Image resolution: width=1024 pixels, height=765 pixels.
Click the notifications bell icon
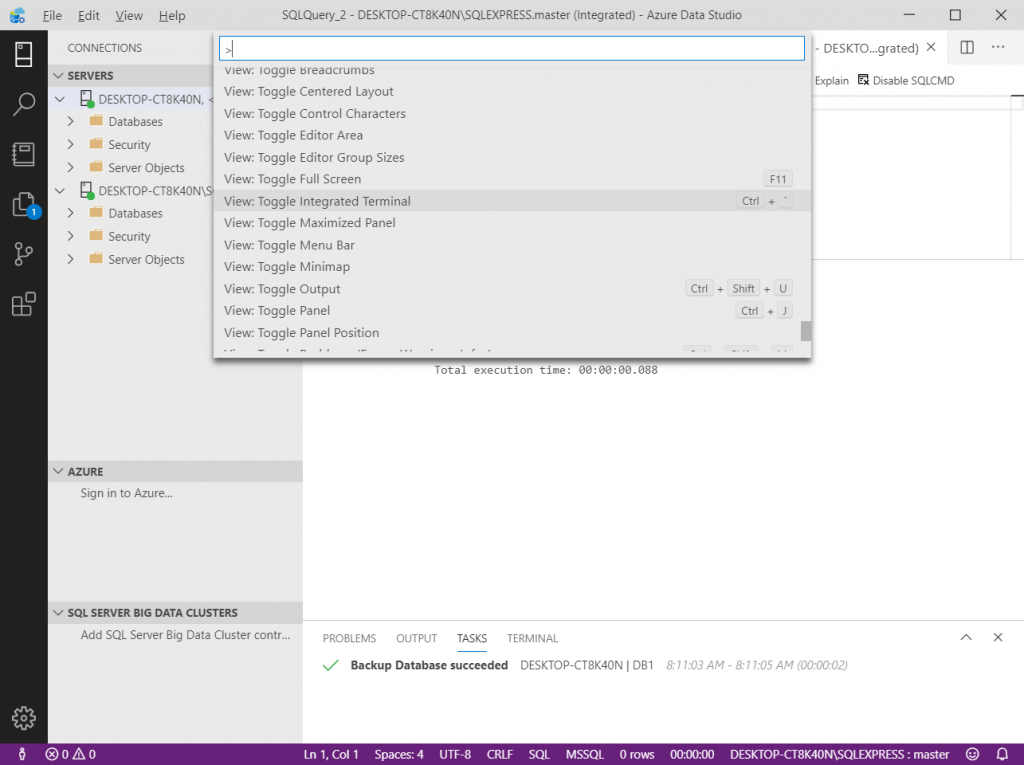coord(1002,754)
